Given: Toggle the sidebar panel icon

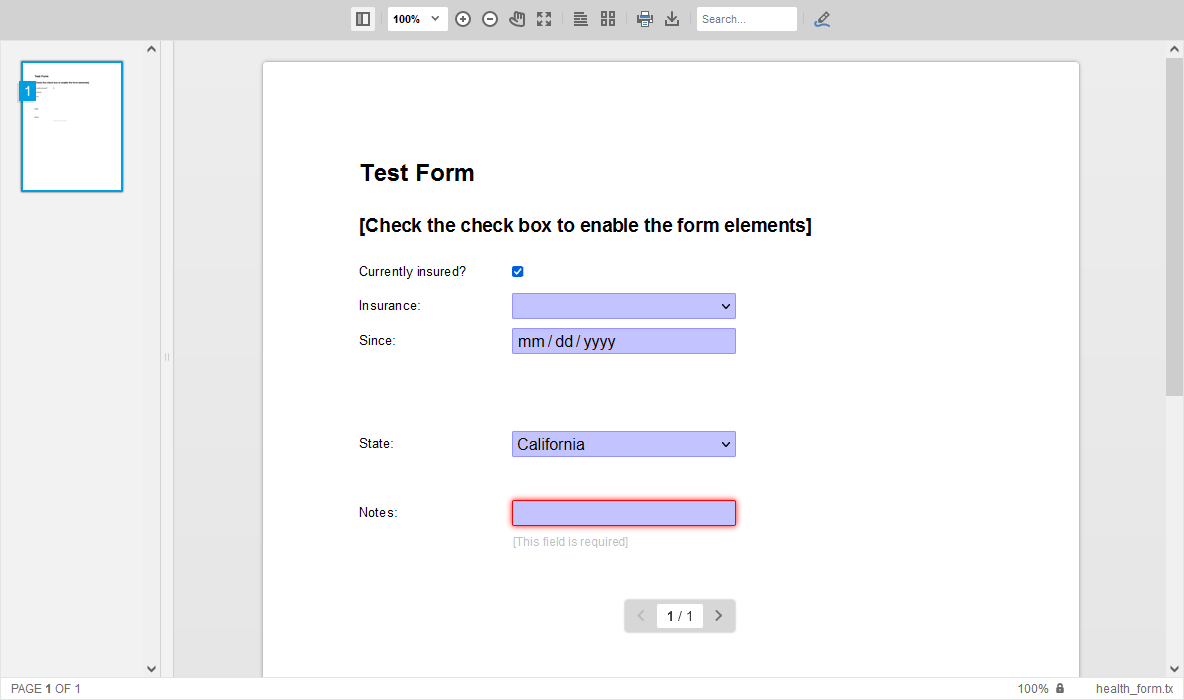Looking at the screenshot, I should pyautogui.click(x=363, y=19).
